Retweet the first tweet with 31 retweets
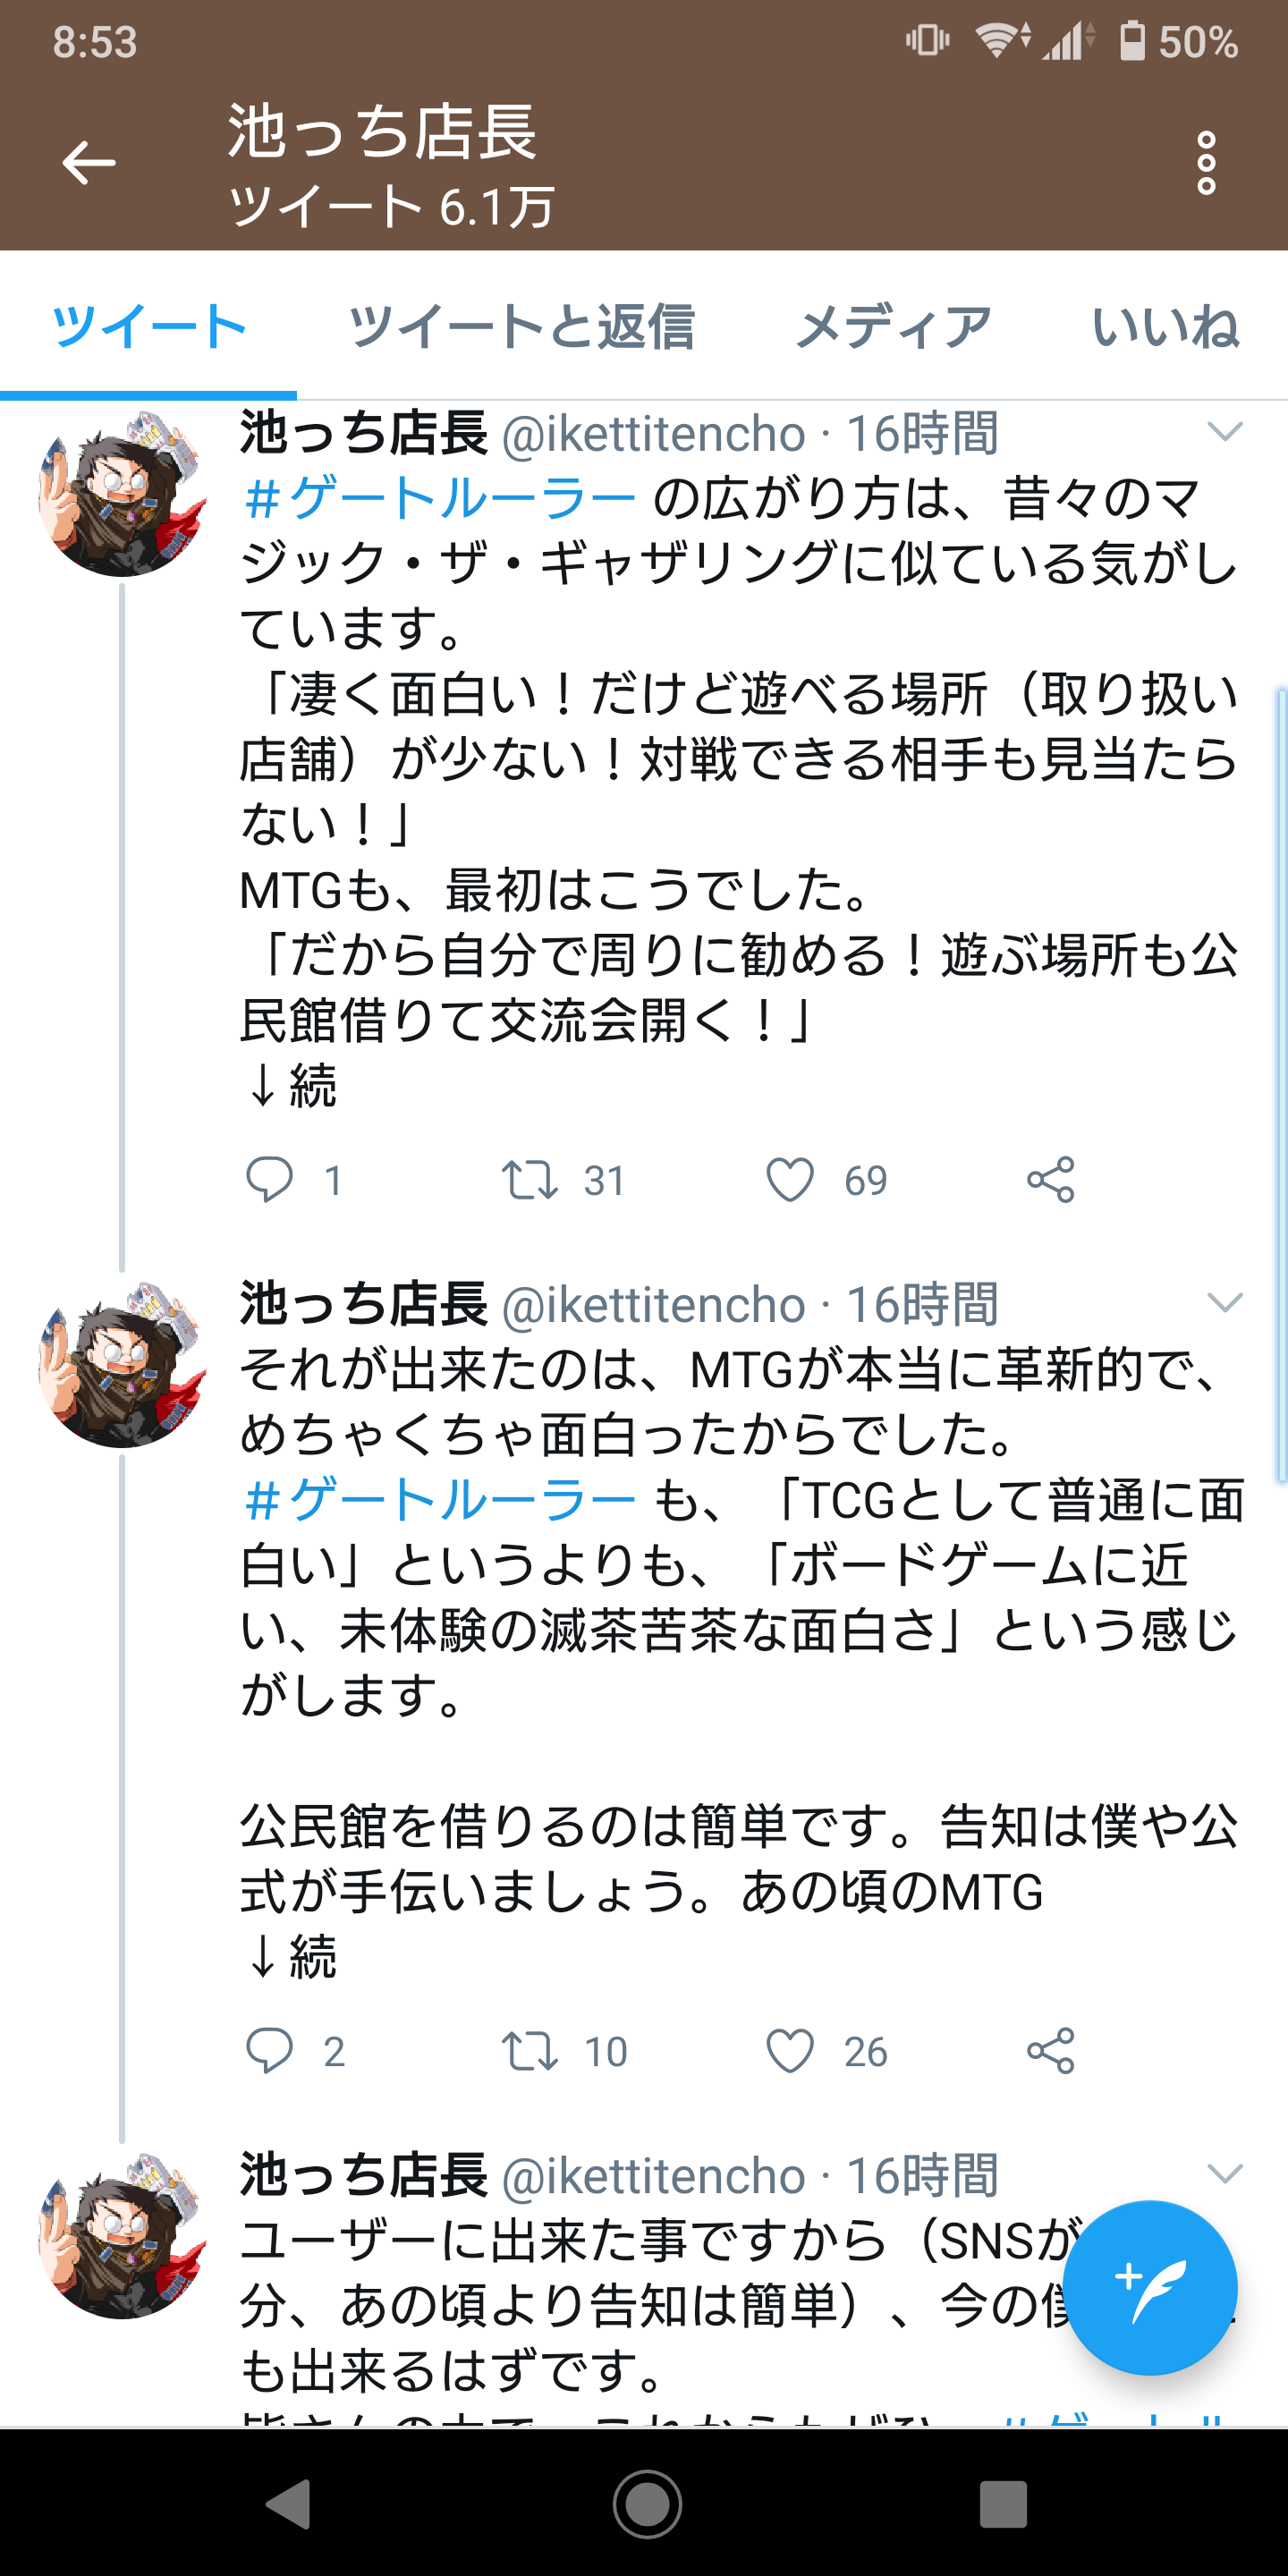The width and height of the screenshot is (1288, 2576). click(x=529, y=1179)
